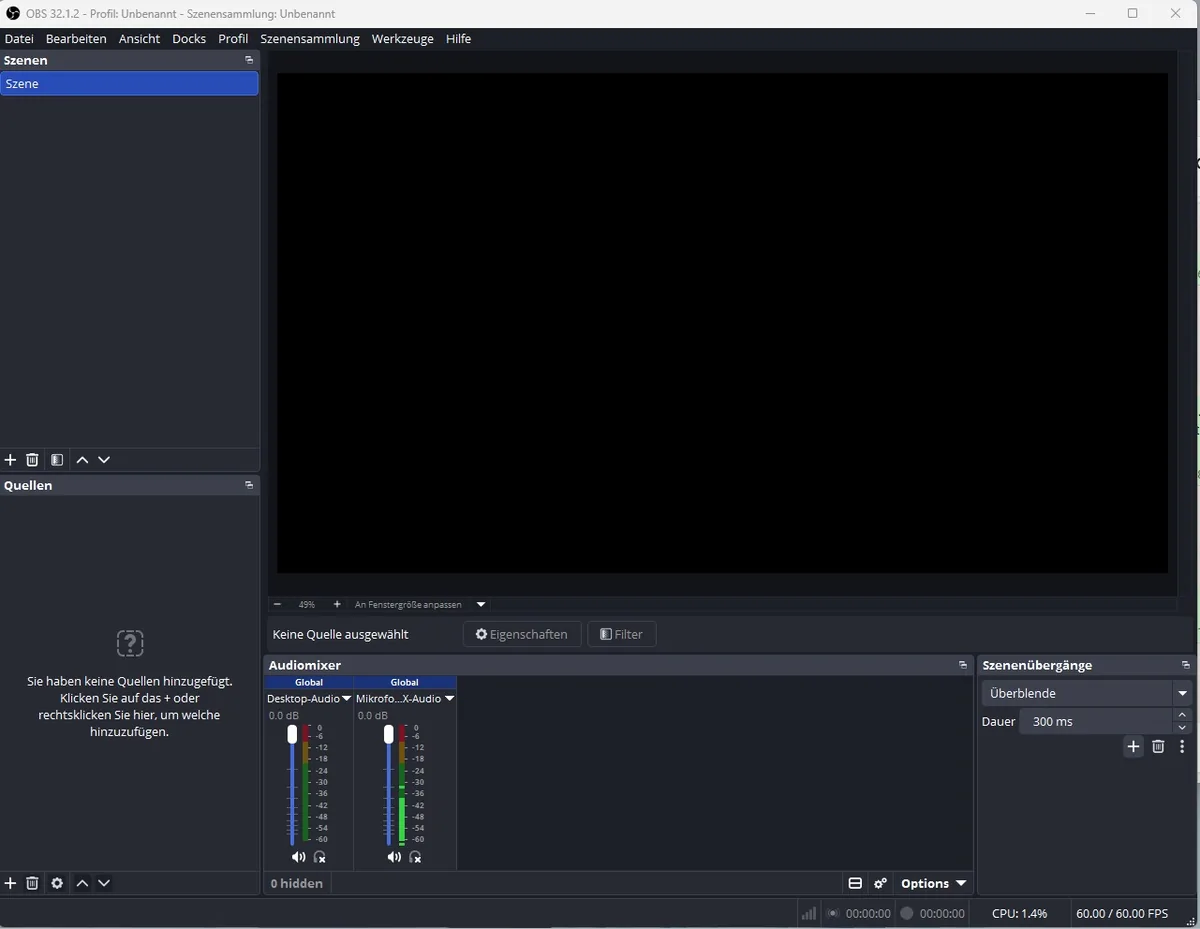
Task: Open the Szenensammlung menu
Action: 310,39
